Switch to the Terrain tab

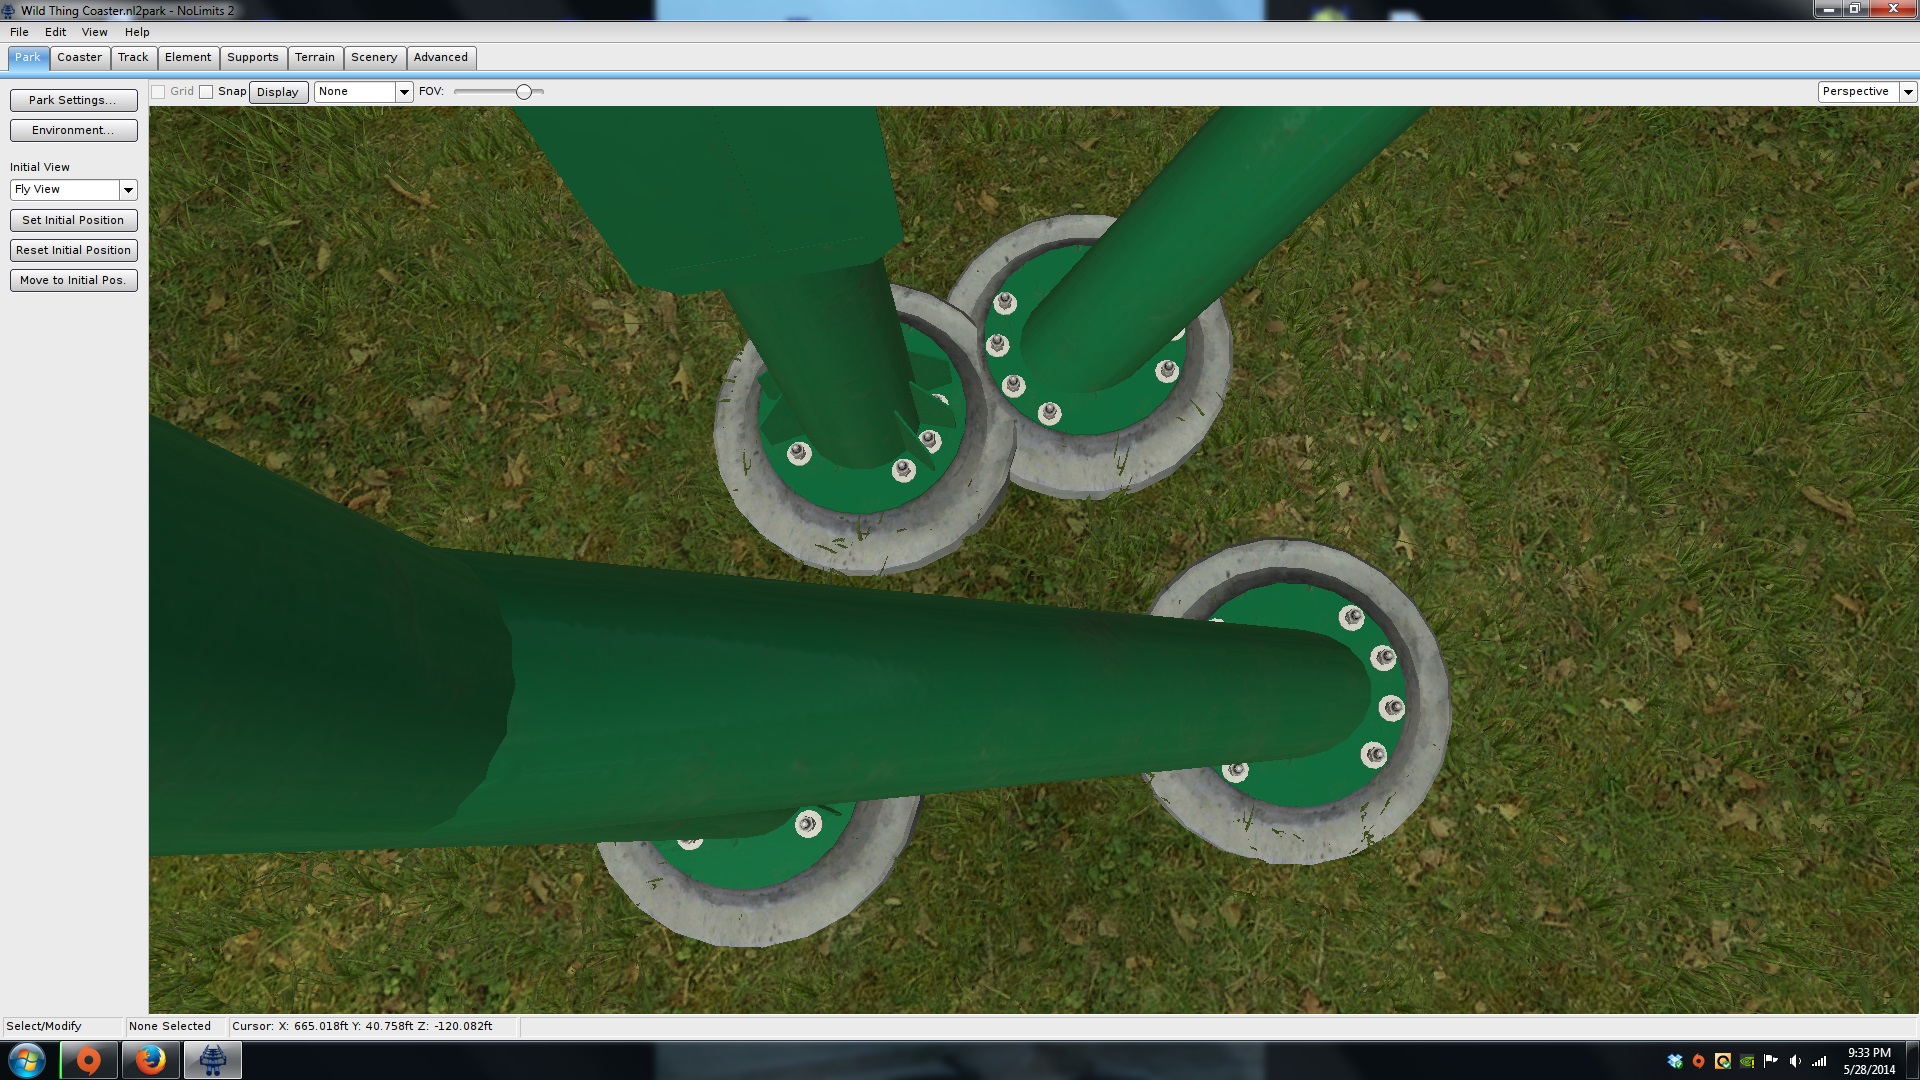click(314, 57)
